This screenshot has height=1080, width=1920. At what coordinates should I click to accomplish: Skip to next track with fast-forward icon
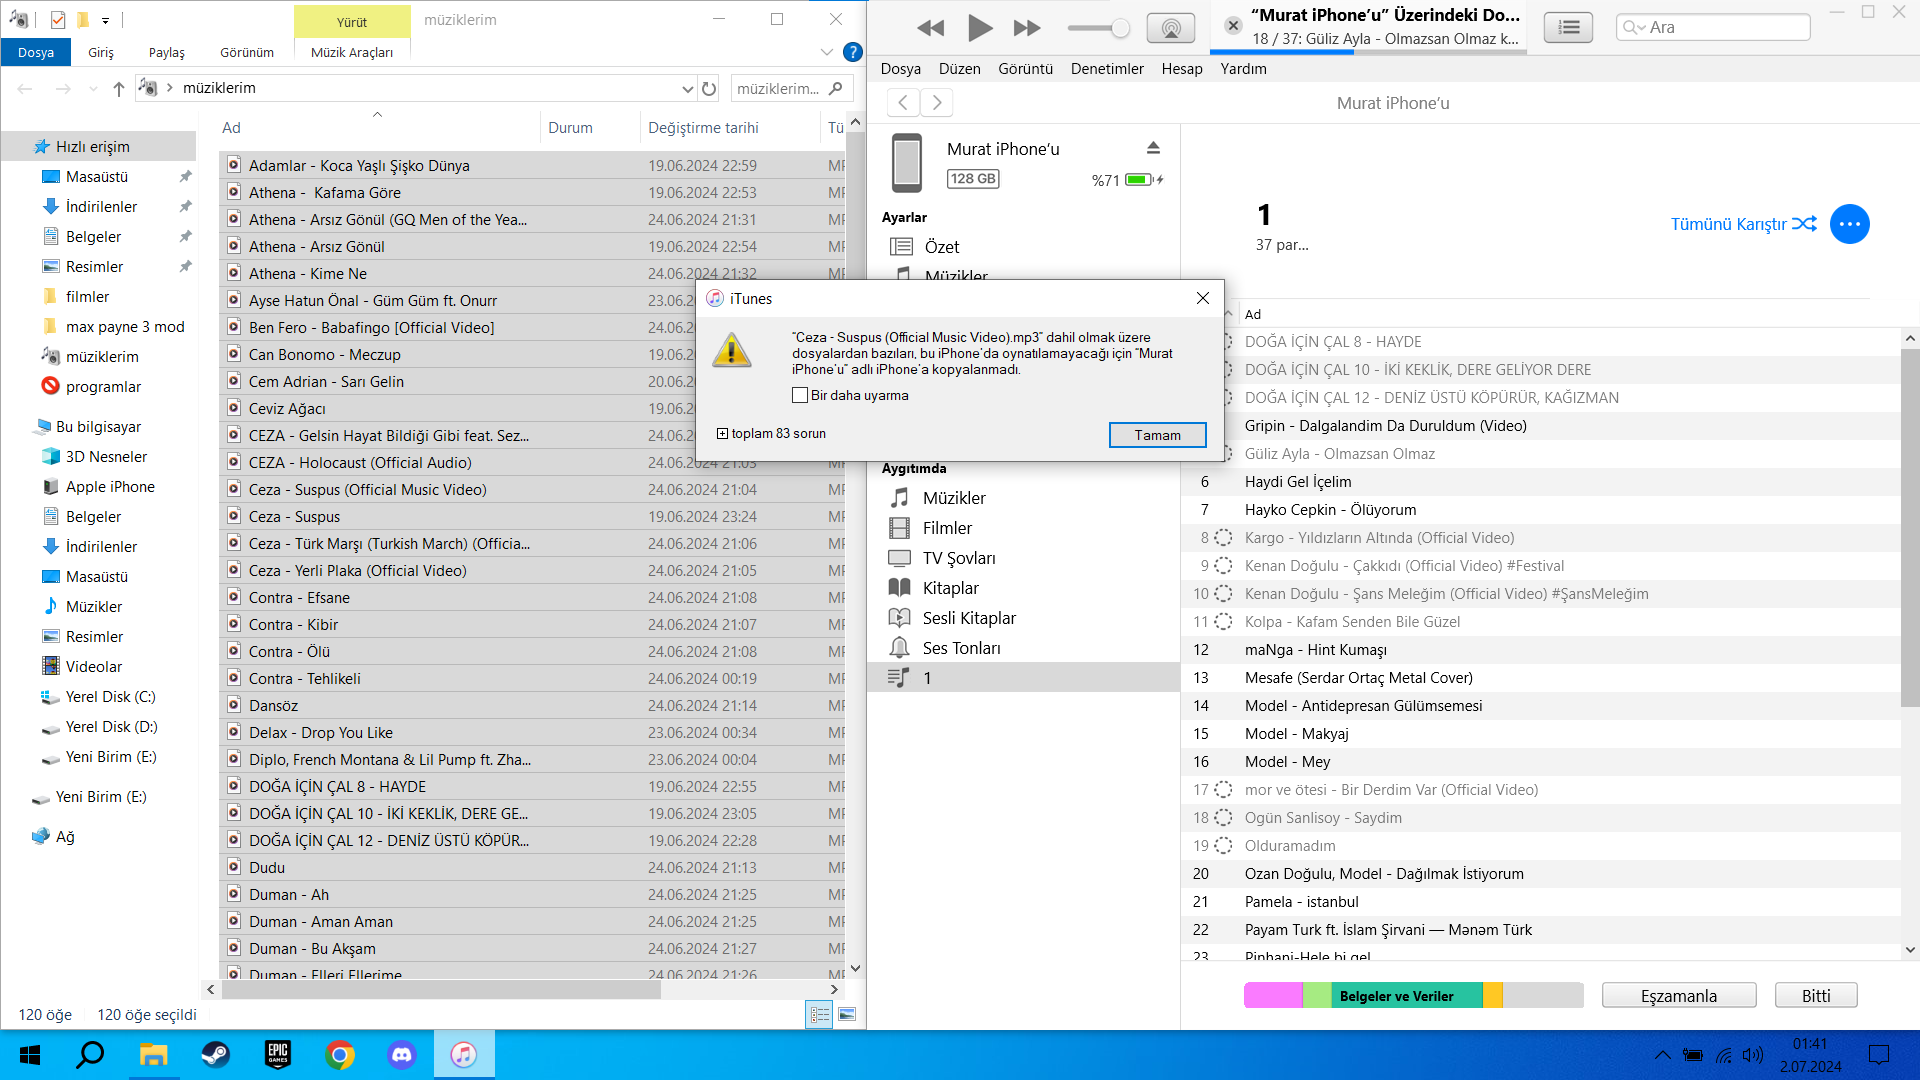tap(1027, 28)
